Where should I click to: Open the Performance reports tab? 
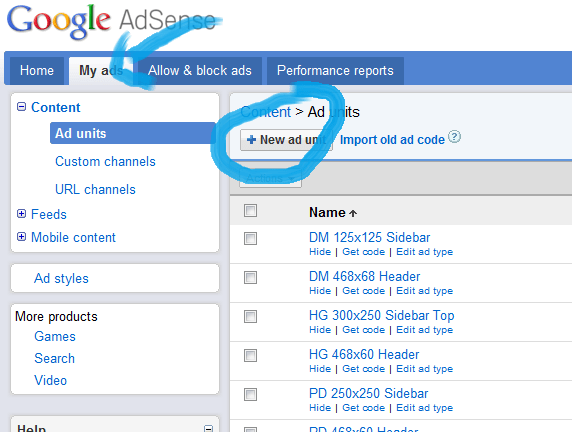click(335, 70)
